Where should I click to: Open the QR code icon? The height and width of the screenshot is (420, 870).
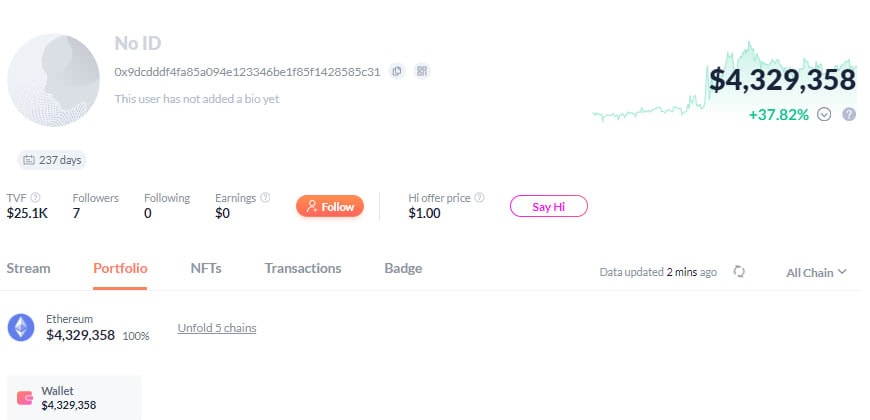422,71
